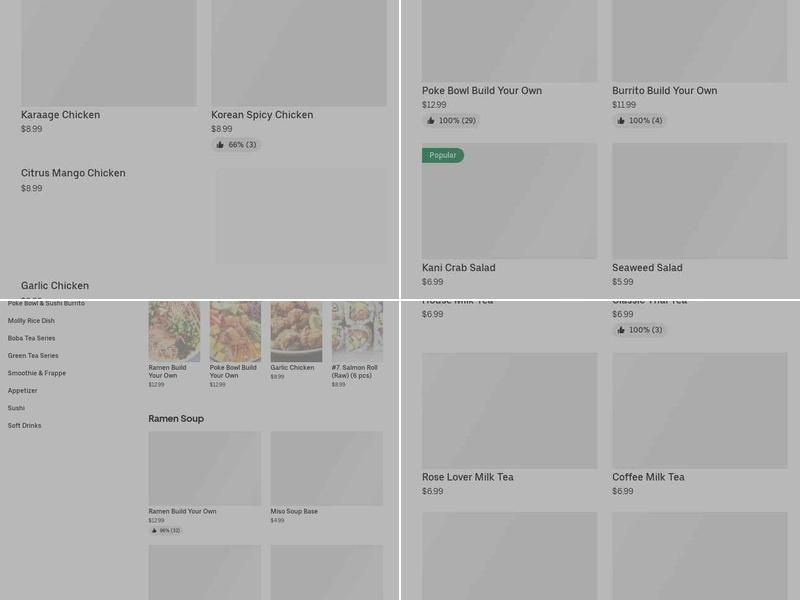This screenshot has width=800, height=600.
Task: Click the green Popular badge on Kani Crab Salad
Action: (442, 155)
